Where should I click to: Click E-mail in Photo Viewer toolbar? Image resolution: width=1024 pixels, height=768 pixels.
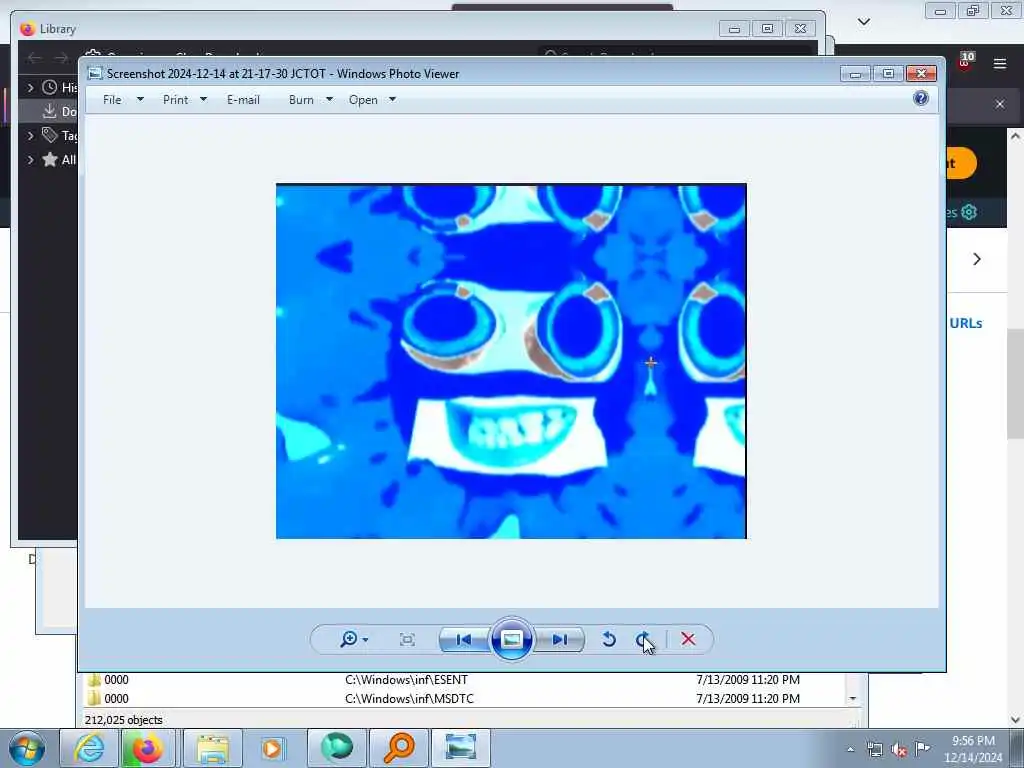(x=244, y=100)
